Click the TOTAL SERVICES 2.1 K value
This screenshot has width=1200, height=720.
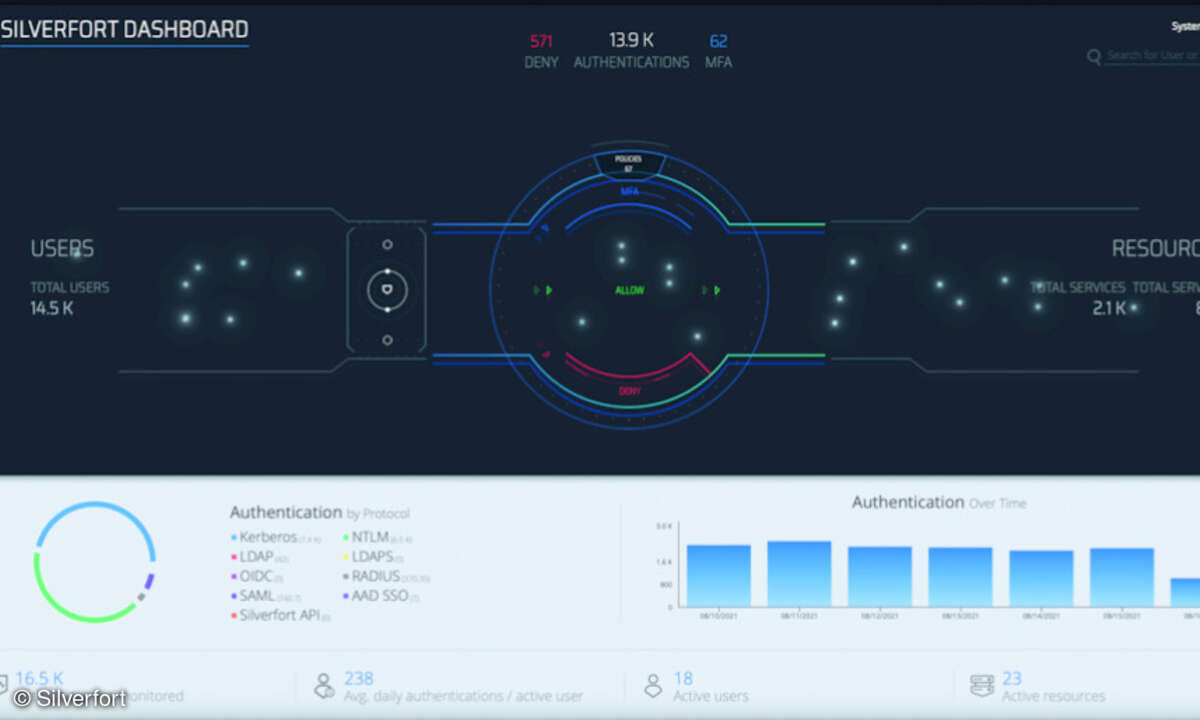[x=1109, y=308]
